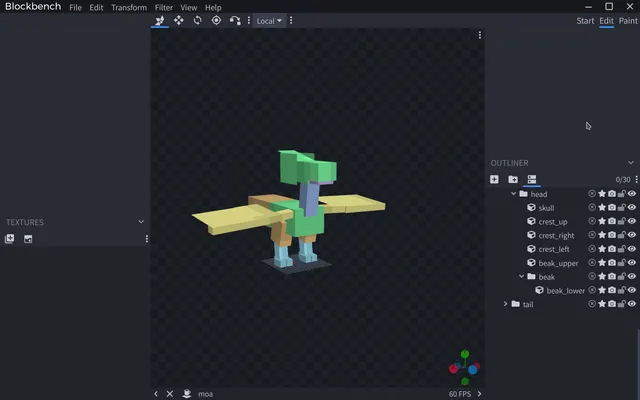Select the Move tool in toolbar

click(160, 20)
